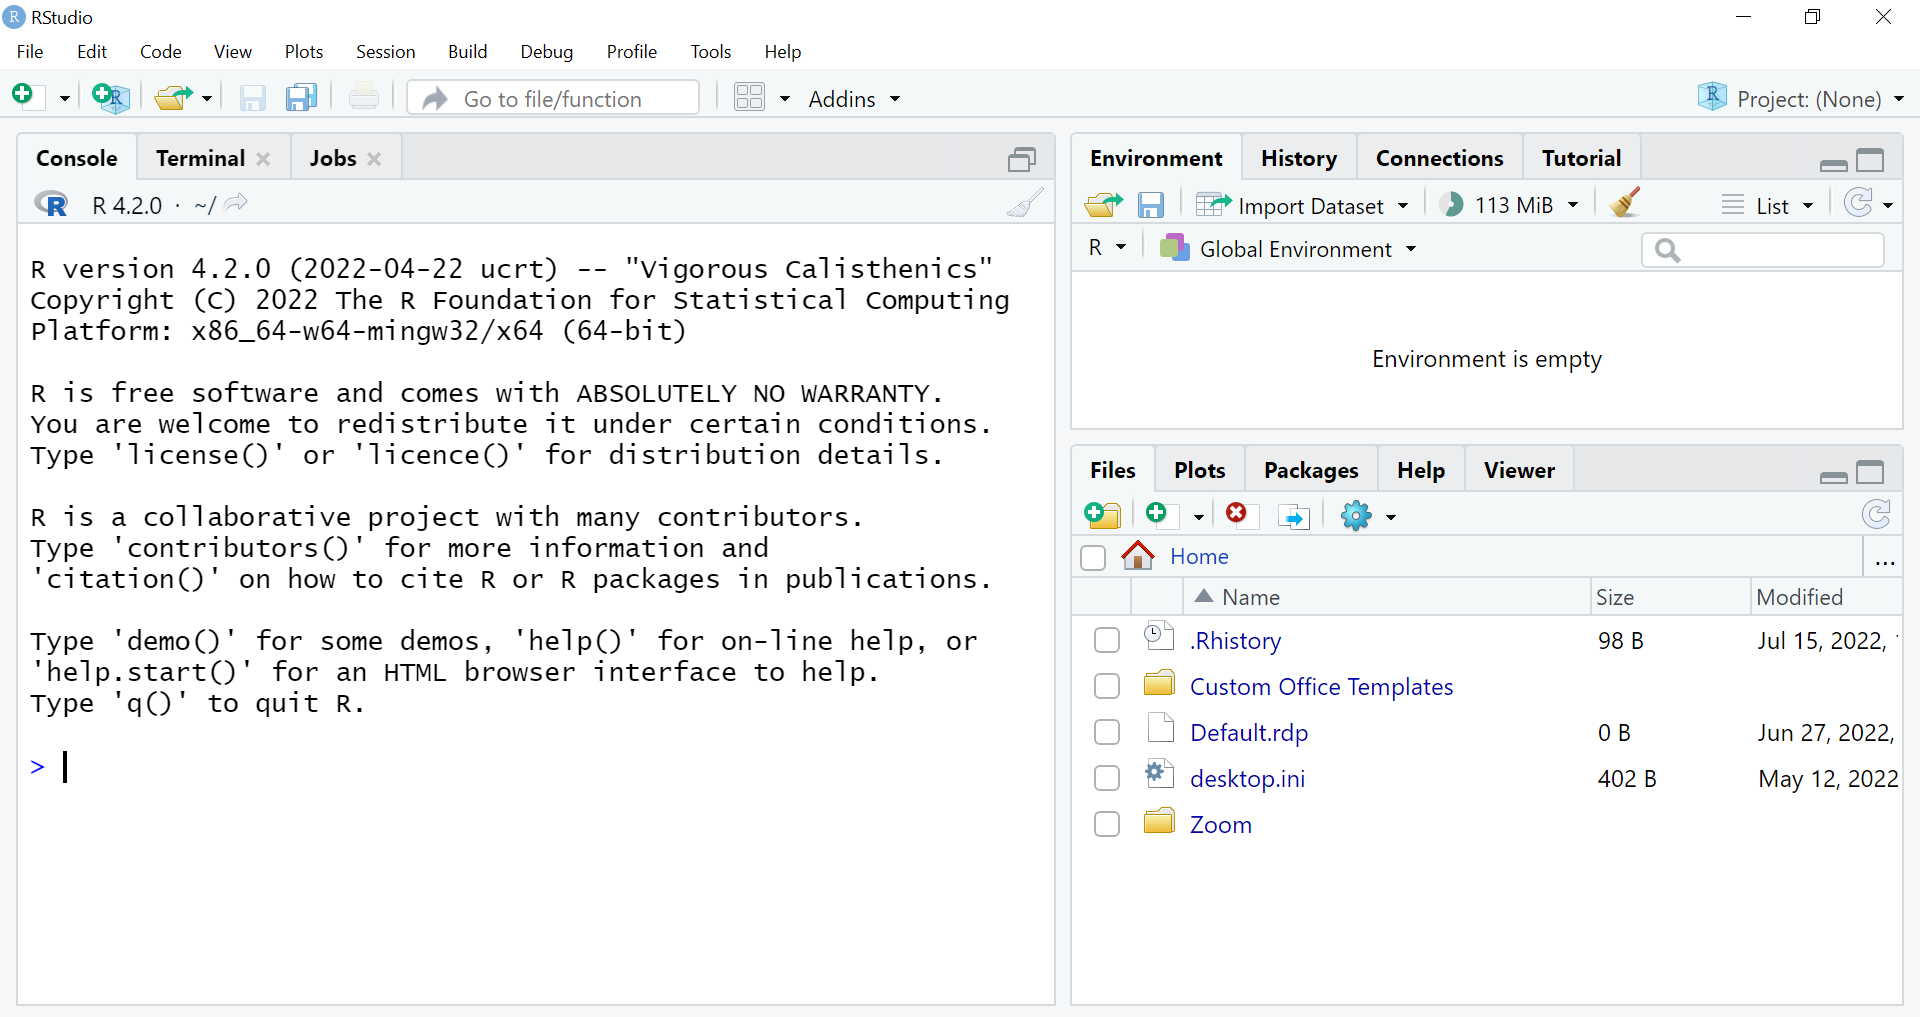Expand the new file dropdown arrow in Files

click(x=1198, y=517)
